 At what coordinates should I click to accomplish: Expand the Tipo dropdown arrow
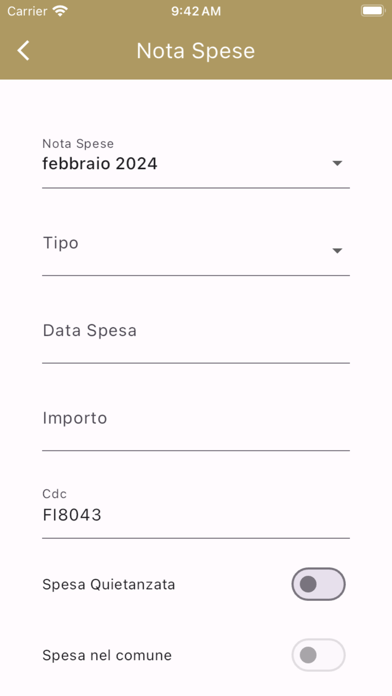pyautogui.click(x=337, y=251)
